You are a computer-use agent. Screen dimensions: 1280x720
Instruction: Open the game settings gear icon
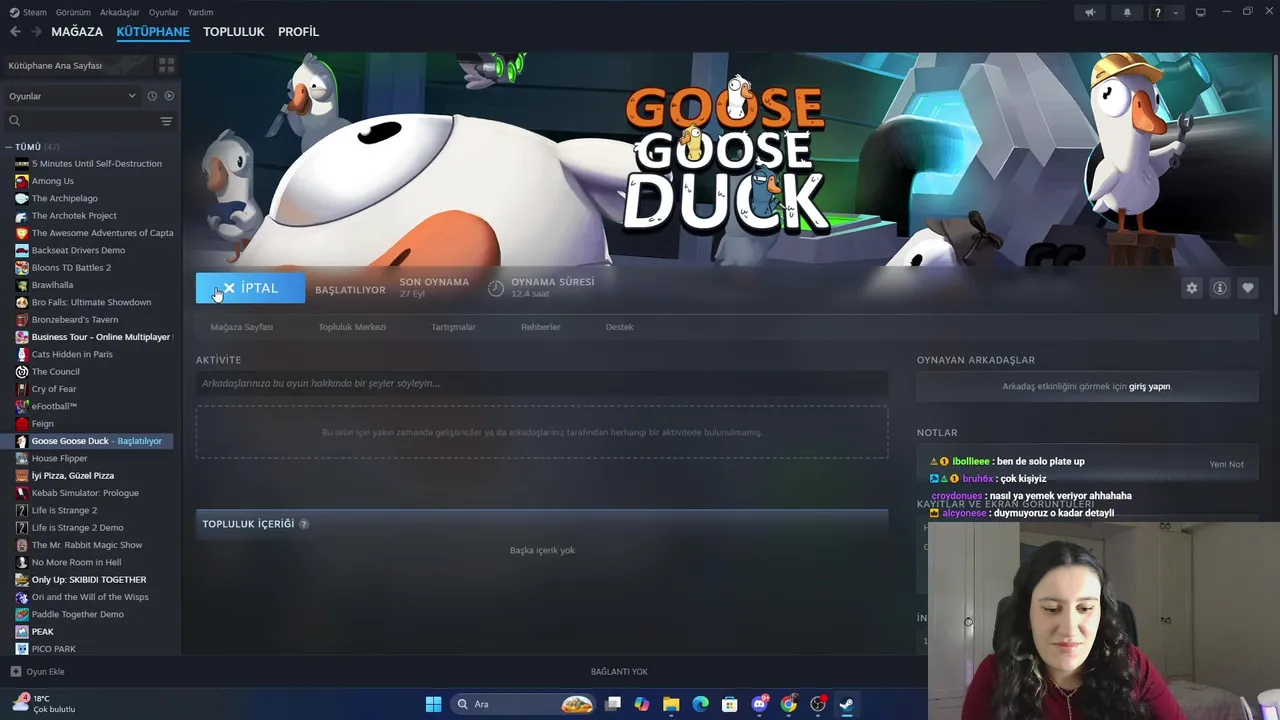pos(1191,288)
